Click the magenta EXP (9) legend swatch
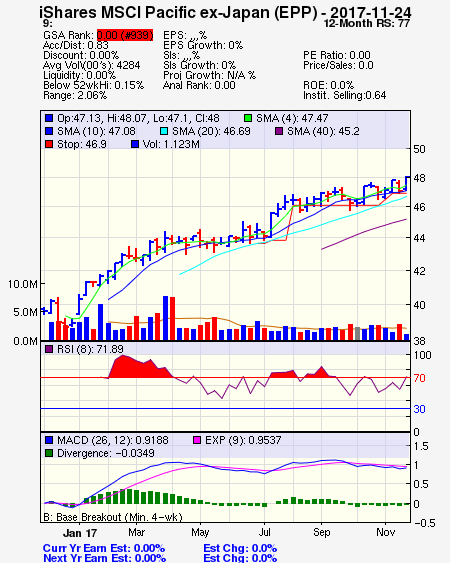Viewport: 450px width, 563px height. (x=197, y=440)
